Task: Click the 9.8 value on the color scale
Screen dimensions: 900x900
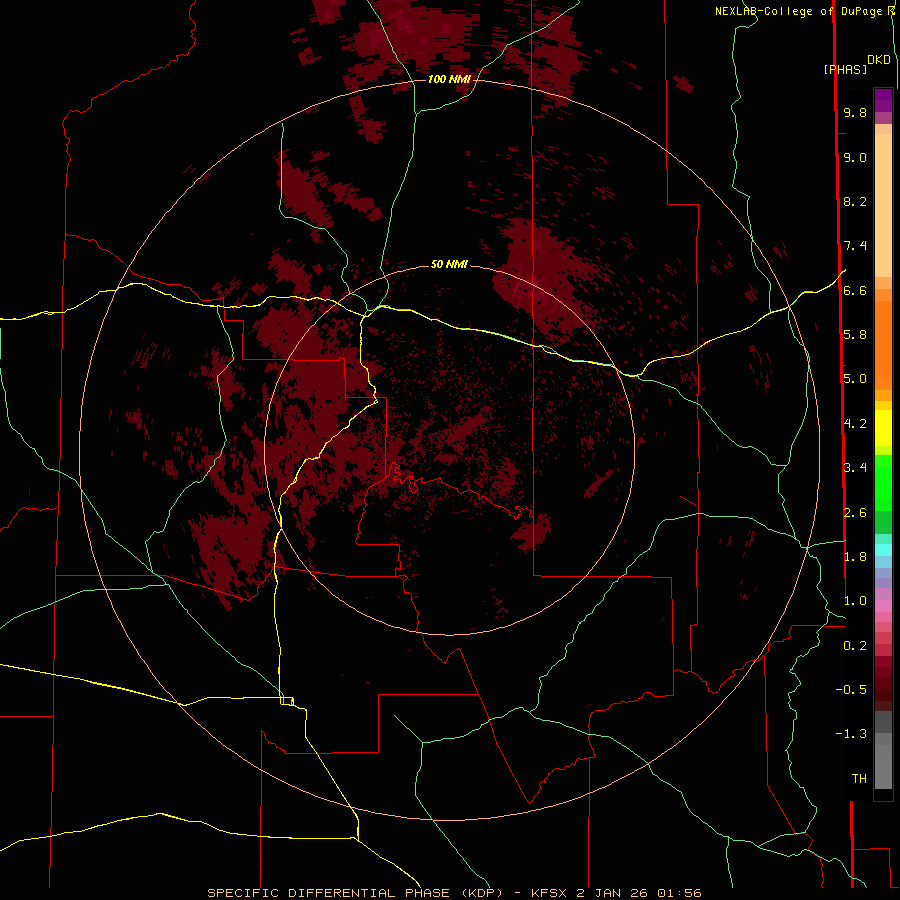Action: pyautogui.click(x=855, y=112)
